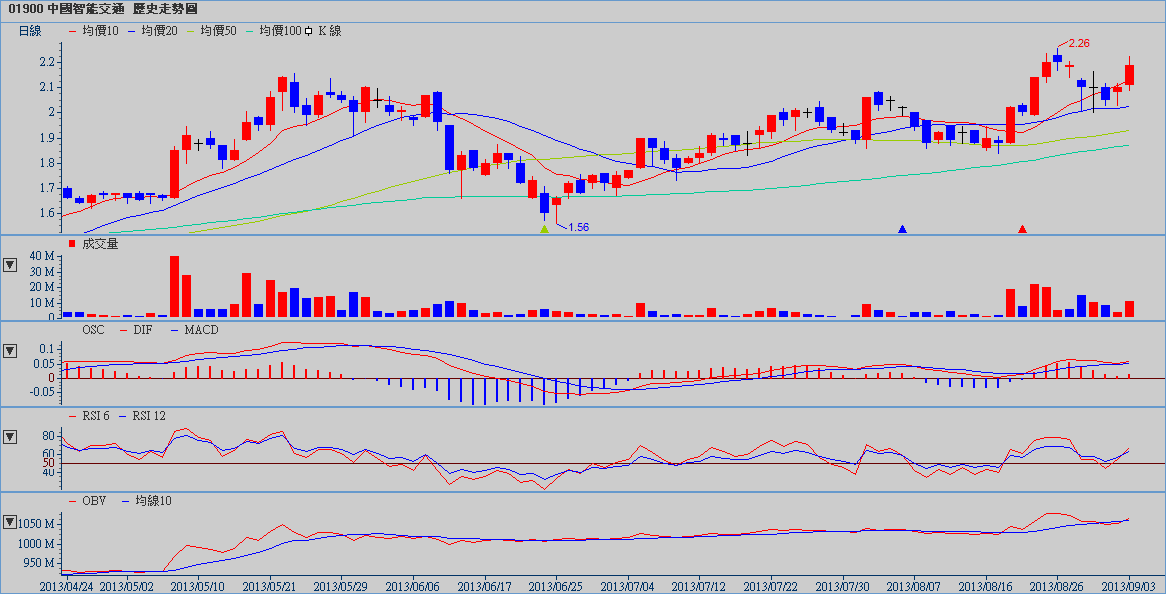Viewport: 1166px width, 594px height.
Task: Open the MACD panel dropdown arrow
Action: click(x=11, y=351)
